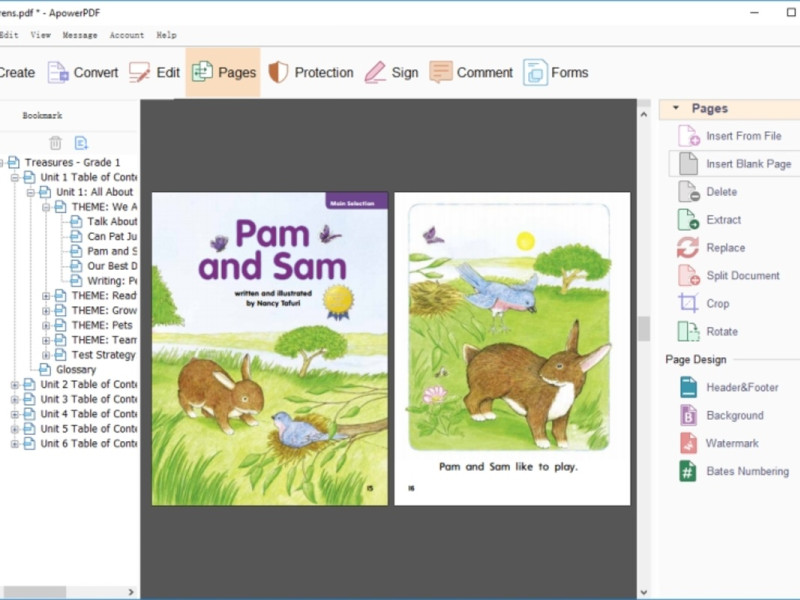Expand the THEME: Team node
The width and height of the screenshot is (800, 600).
[46, 340]
